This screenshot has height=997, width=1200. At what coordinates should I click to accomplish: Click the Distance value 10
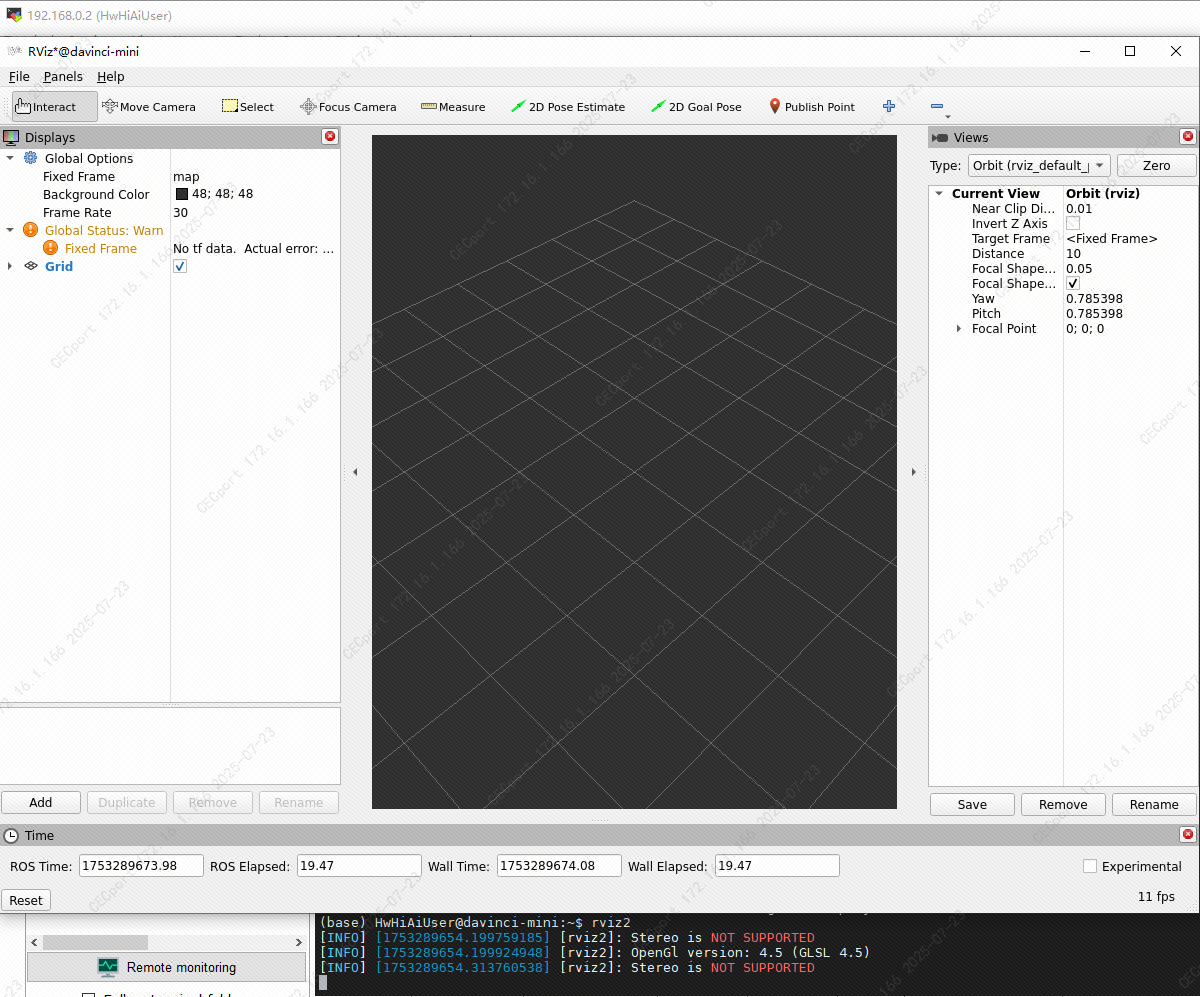click(1073, 253)
